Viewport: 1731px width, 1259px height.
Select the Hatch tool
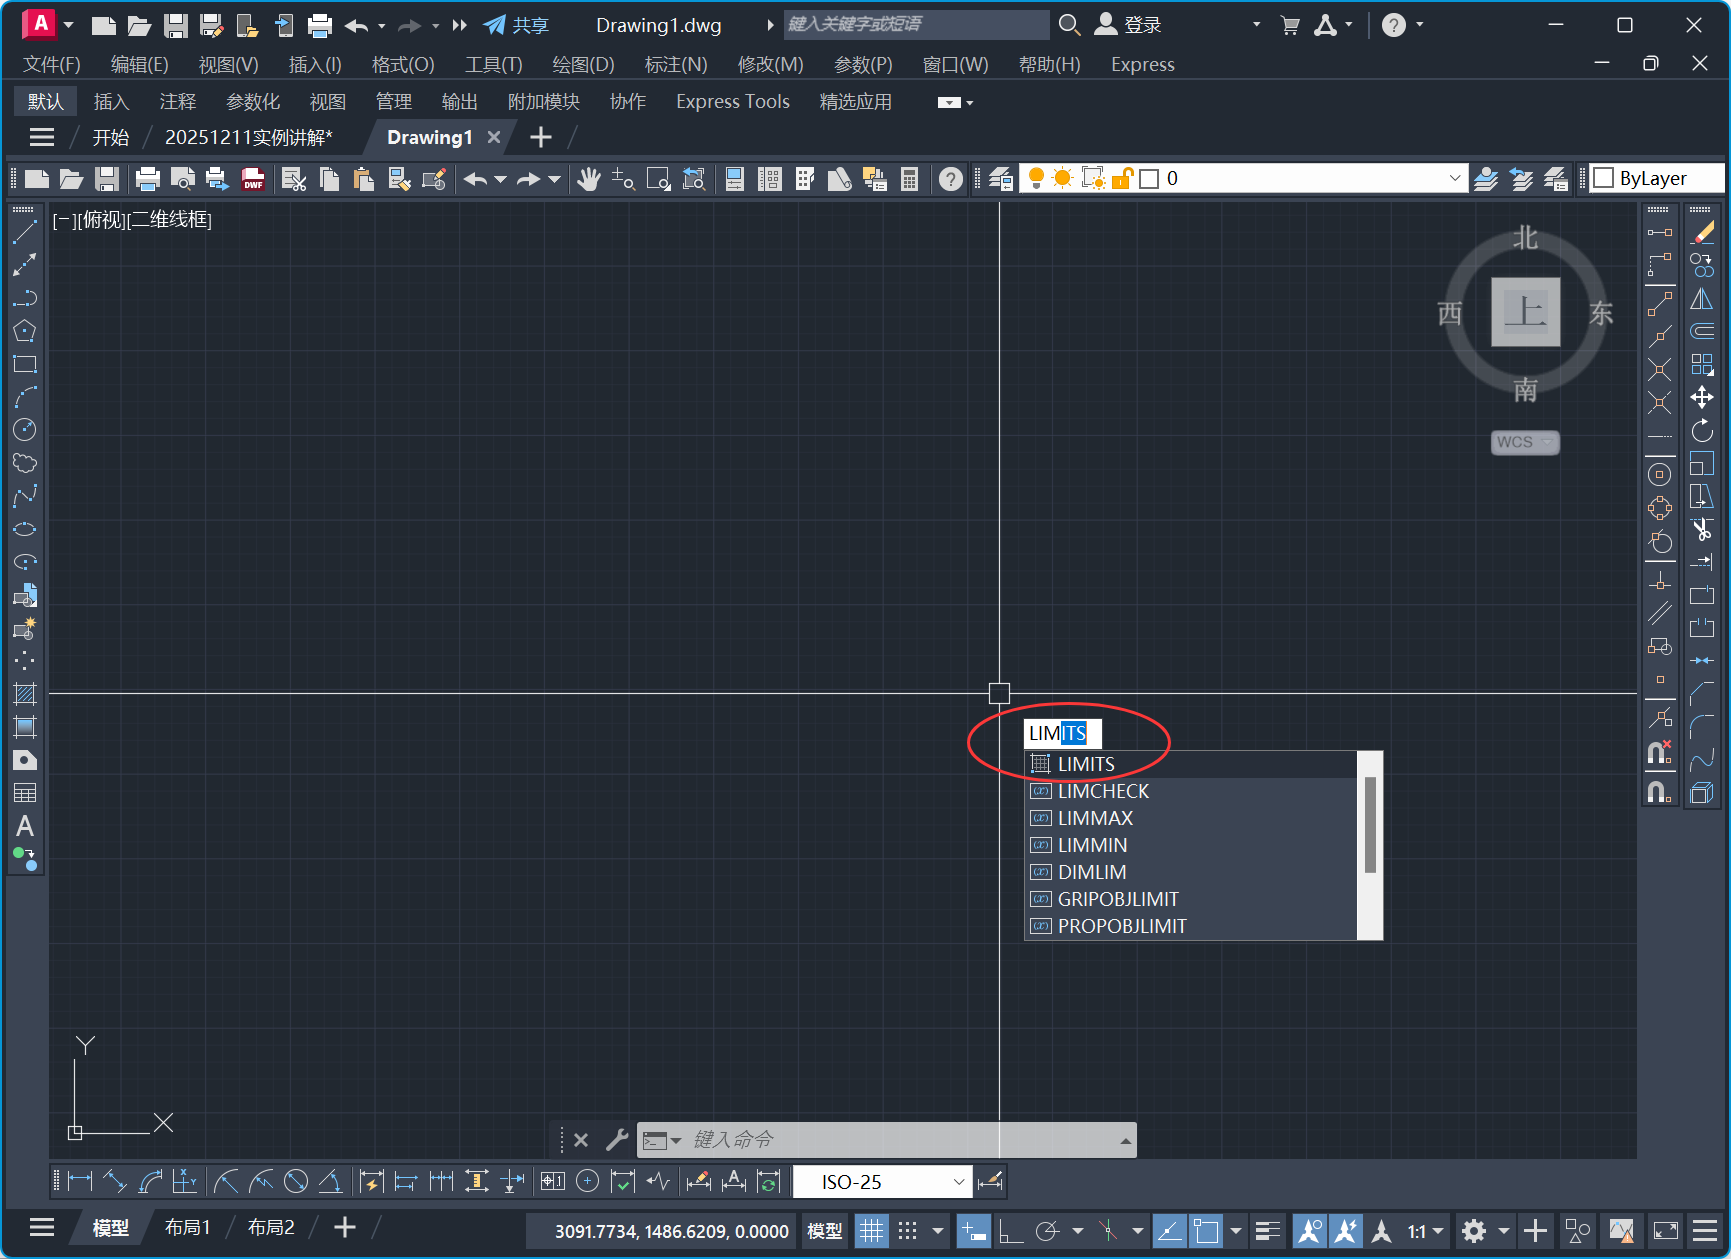(x=25, y=694)
